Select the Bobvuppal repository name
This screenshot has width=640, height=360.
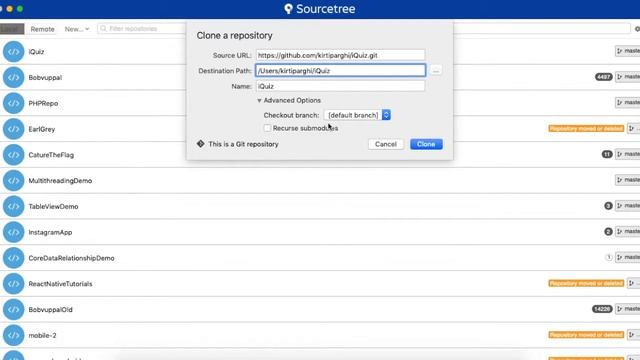click(45, 78)
